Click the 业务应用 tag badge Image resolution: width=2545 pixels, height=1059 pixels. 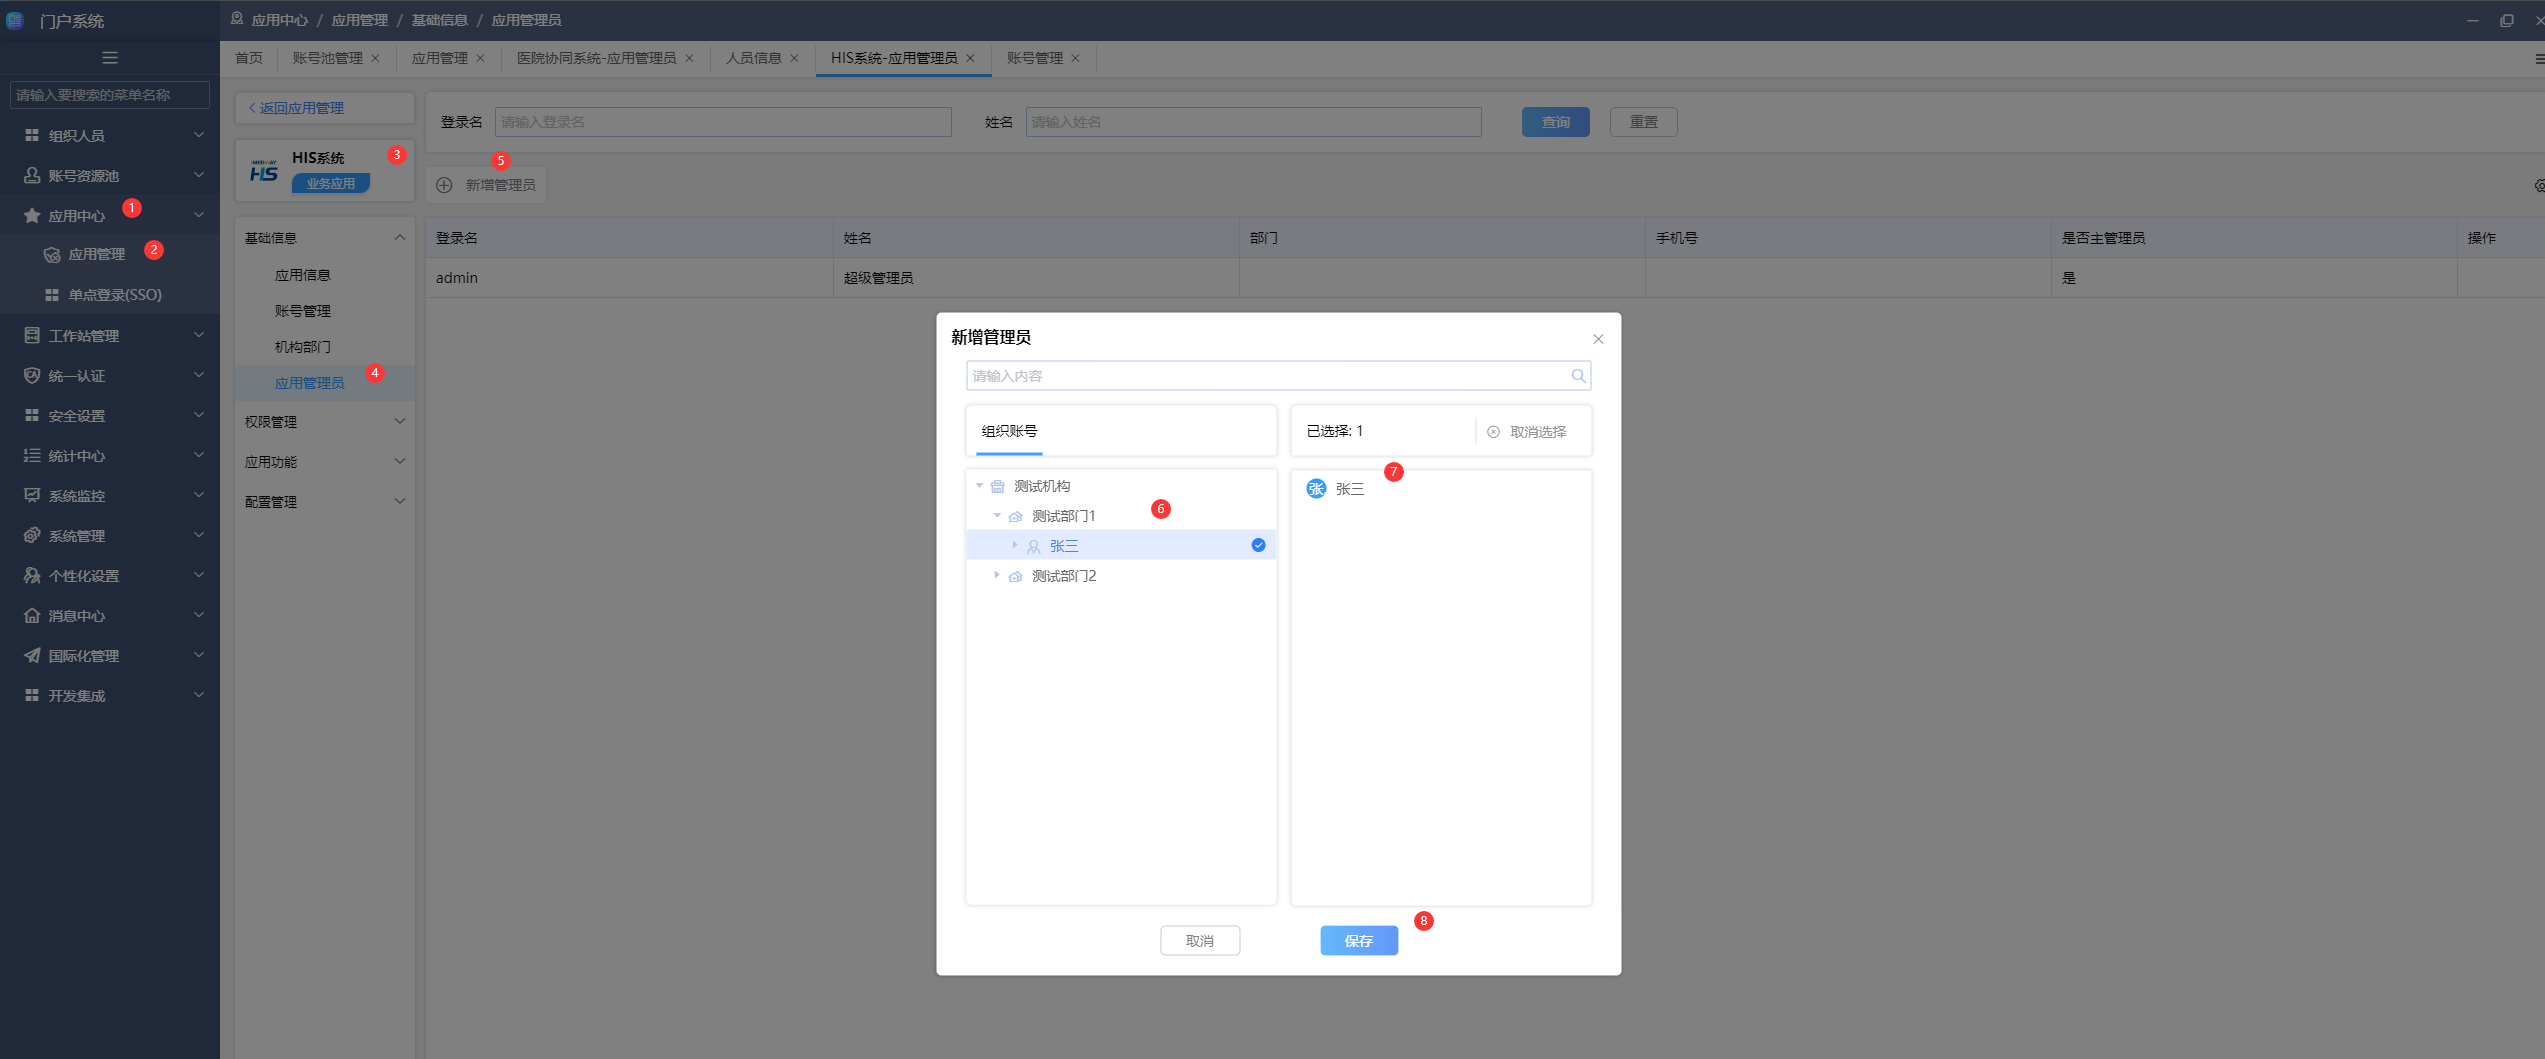pyautogui.click(x=331, y=183)
